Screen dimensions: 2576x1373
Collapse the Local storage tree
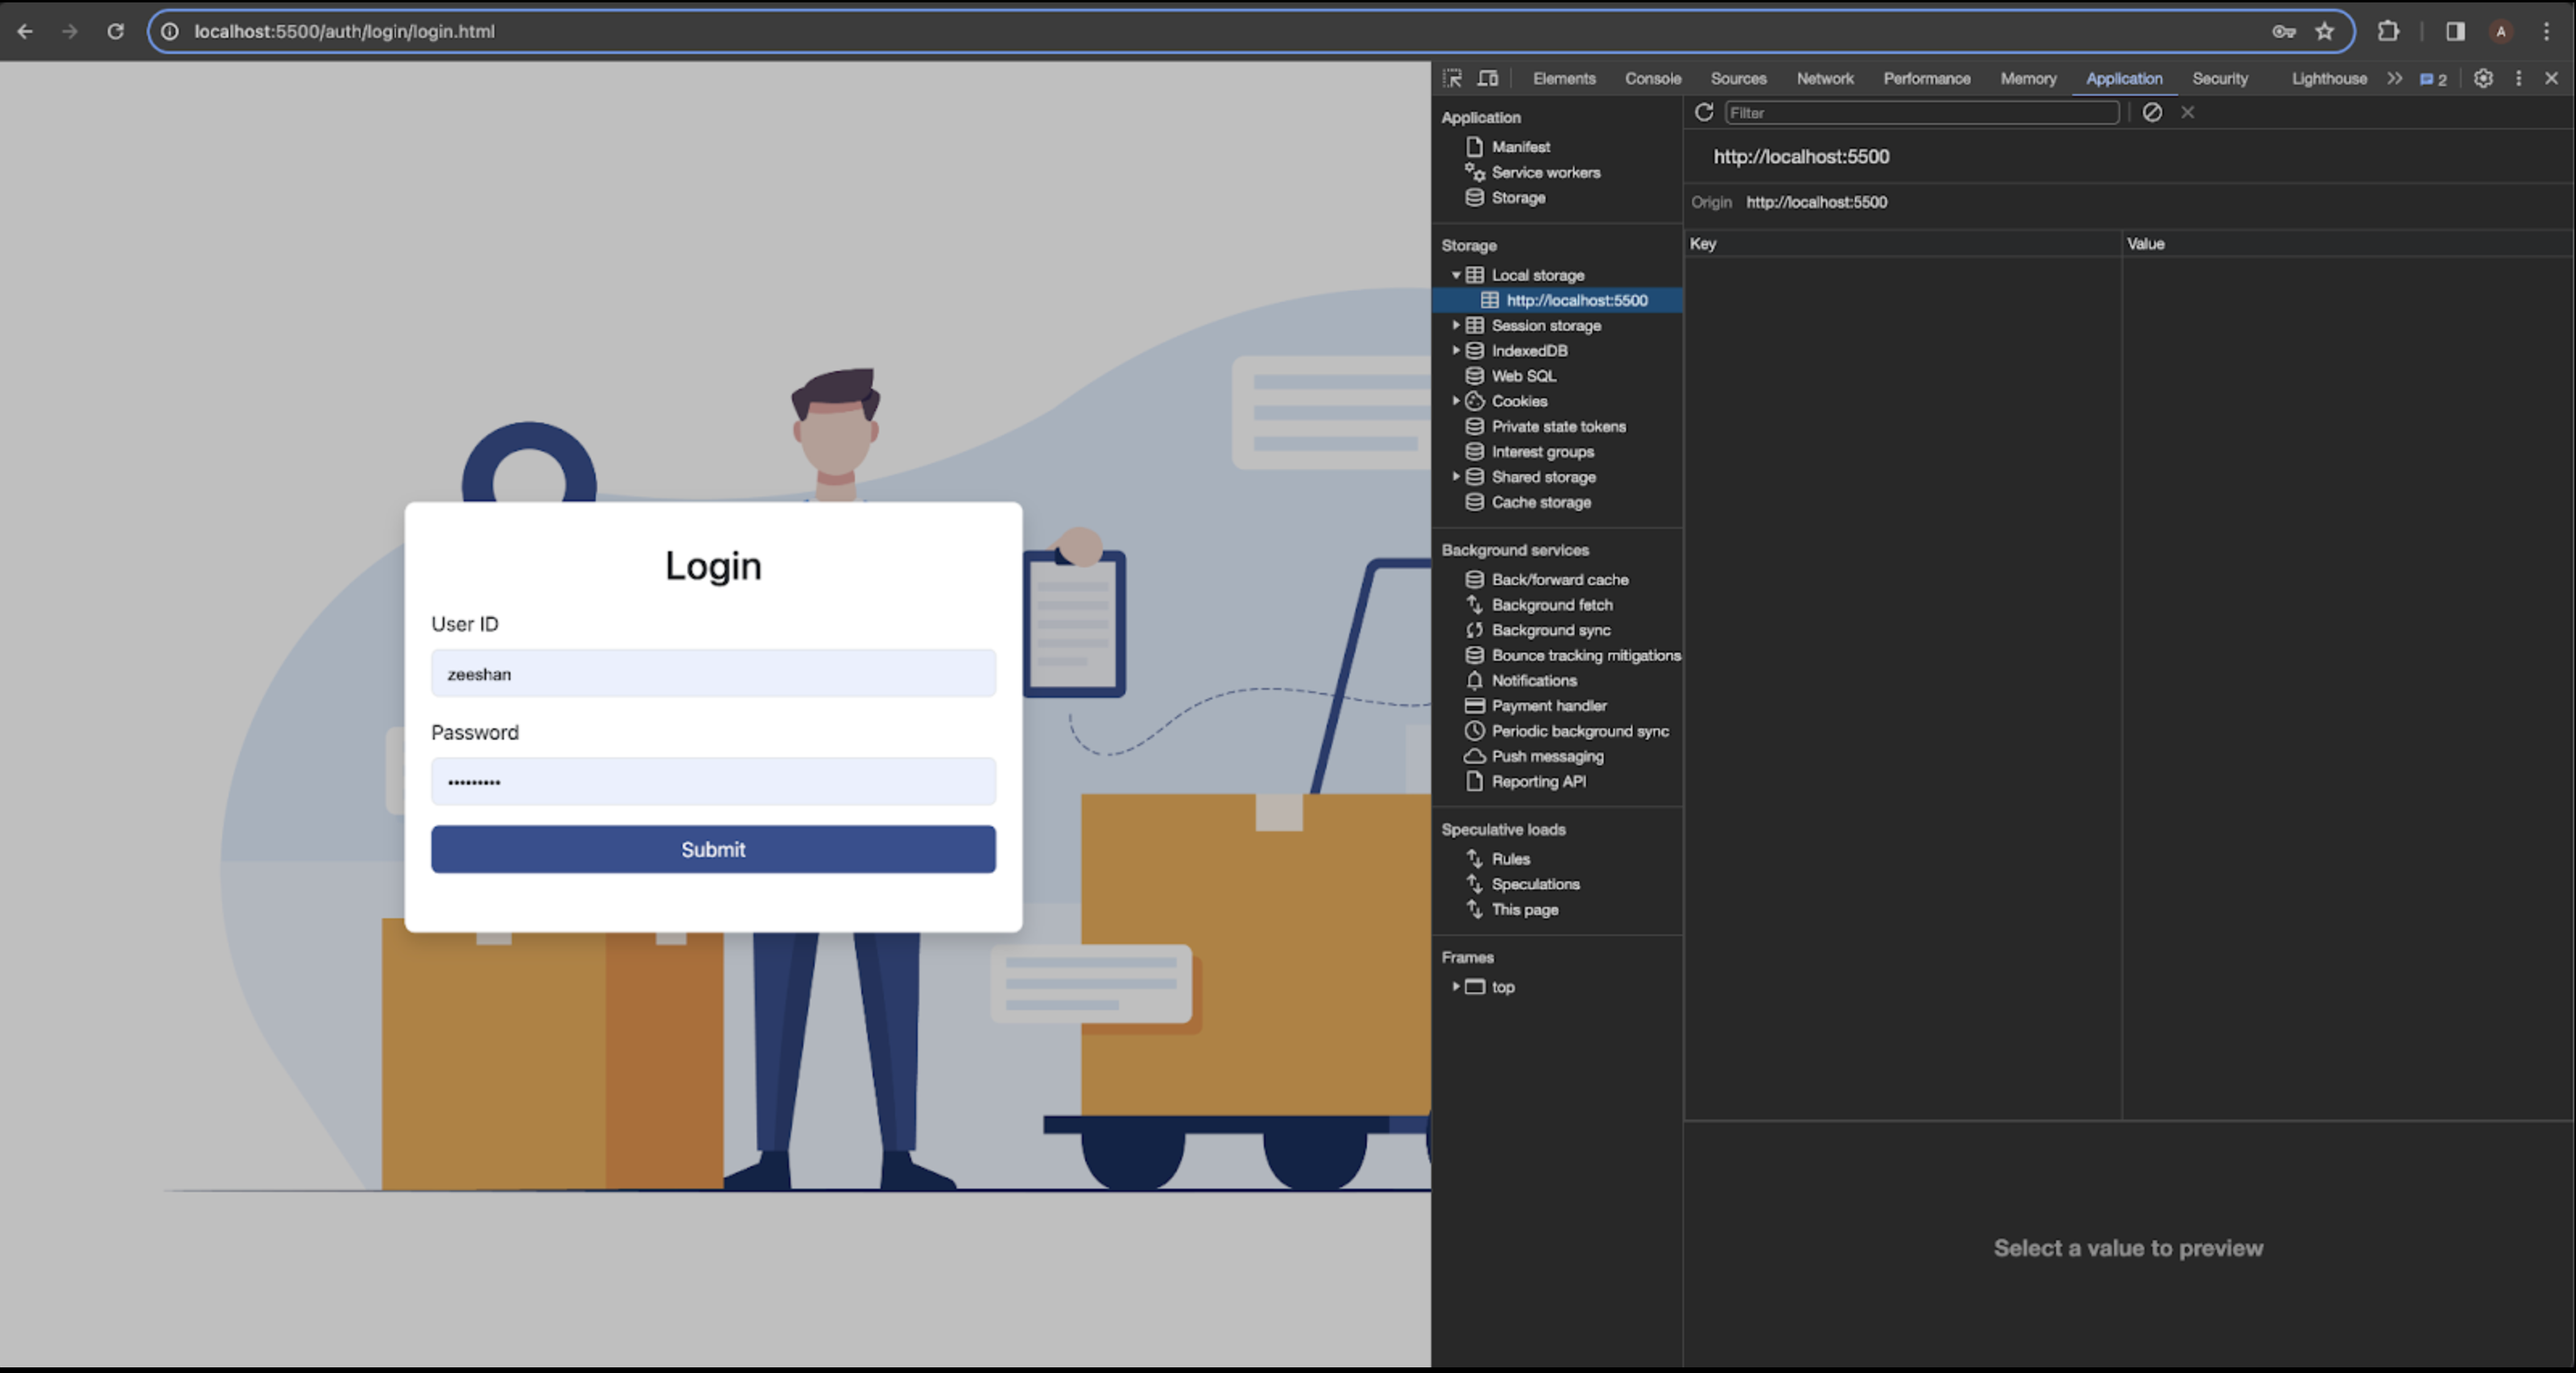(1456, 275)
